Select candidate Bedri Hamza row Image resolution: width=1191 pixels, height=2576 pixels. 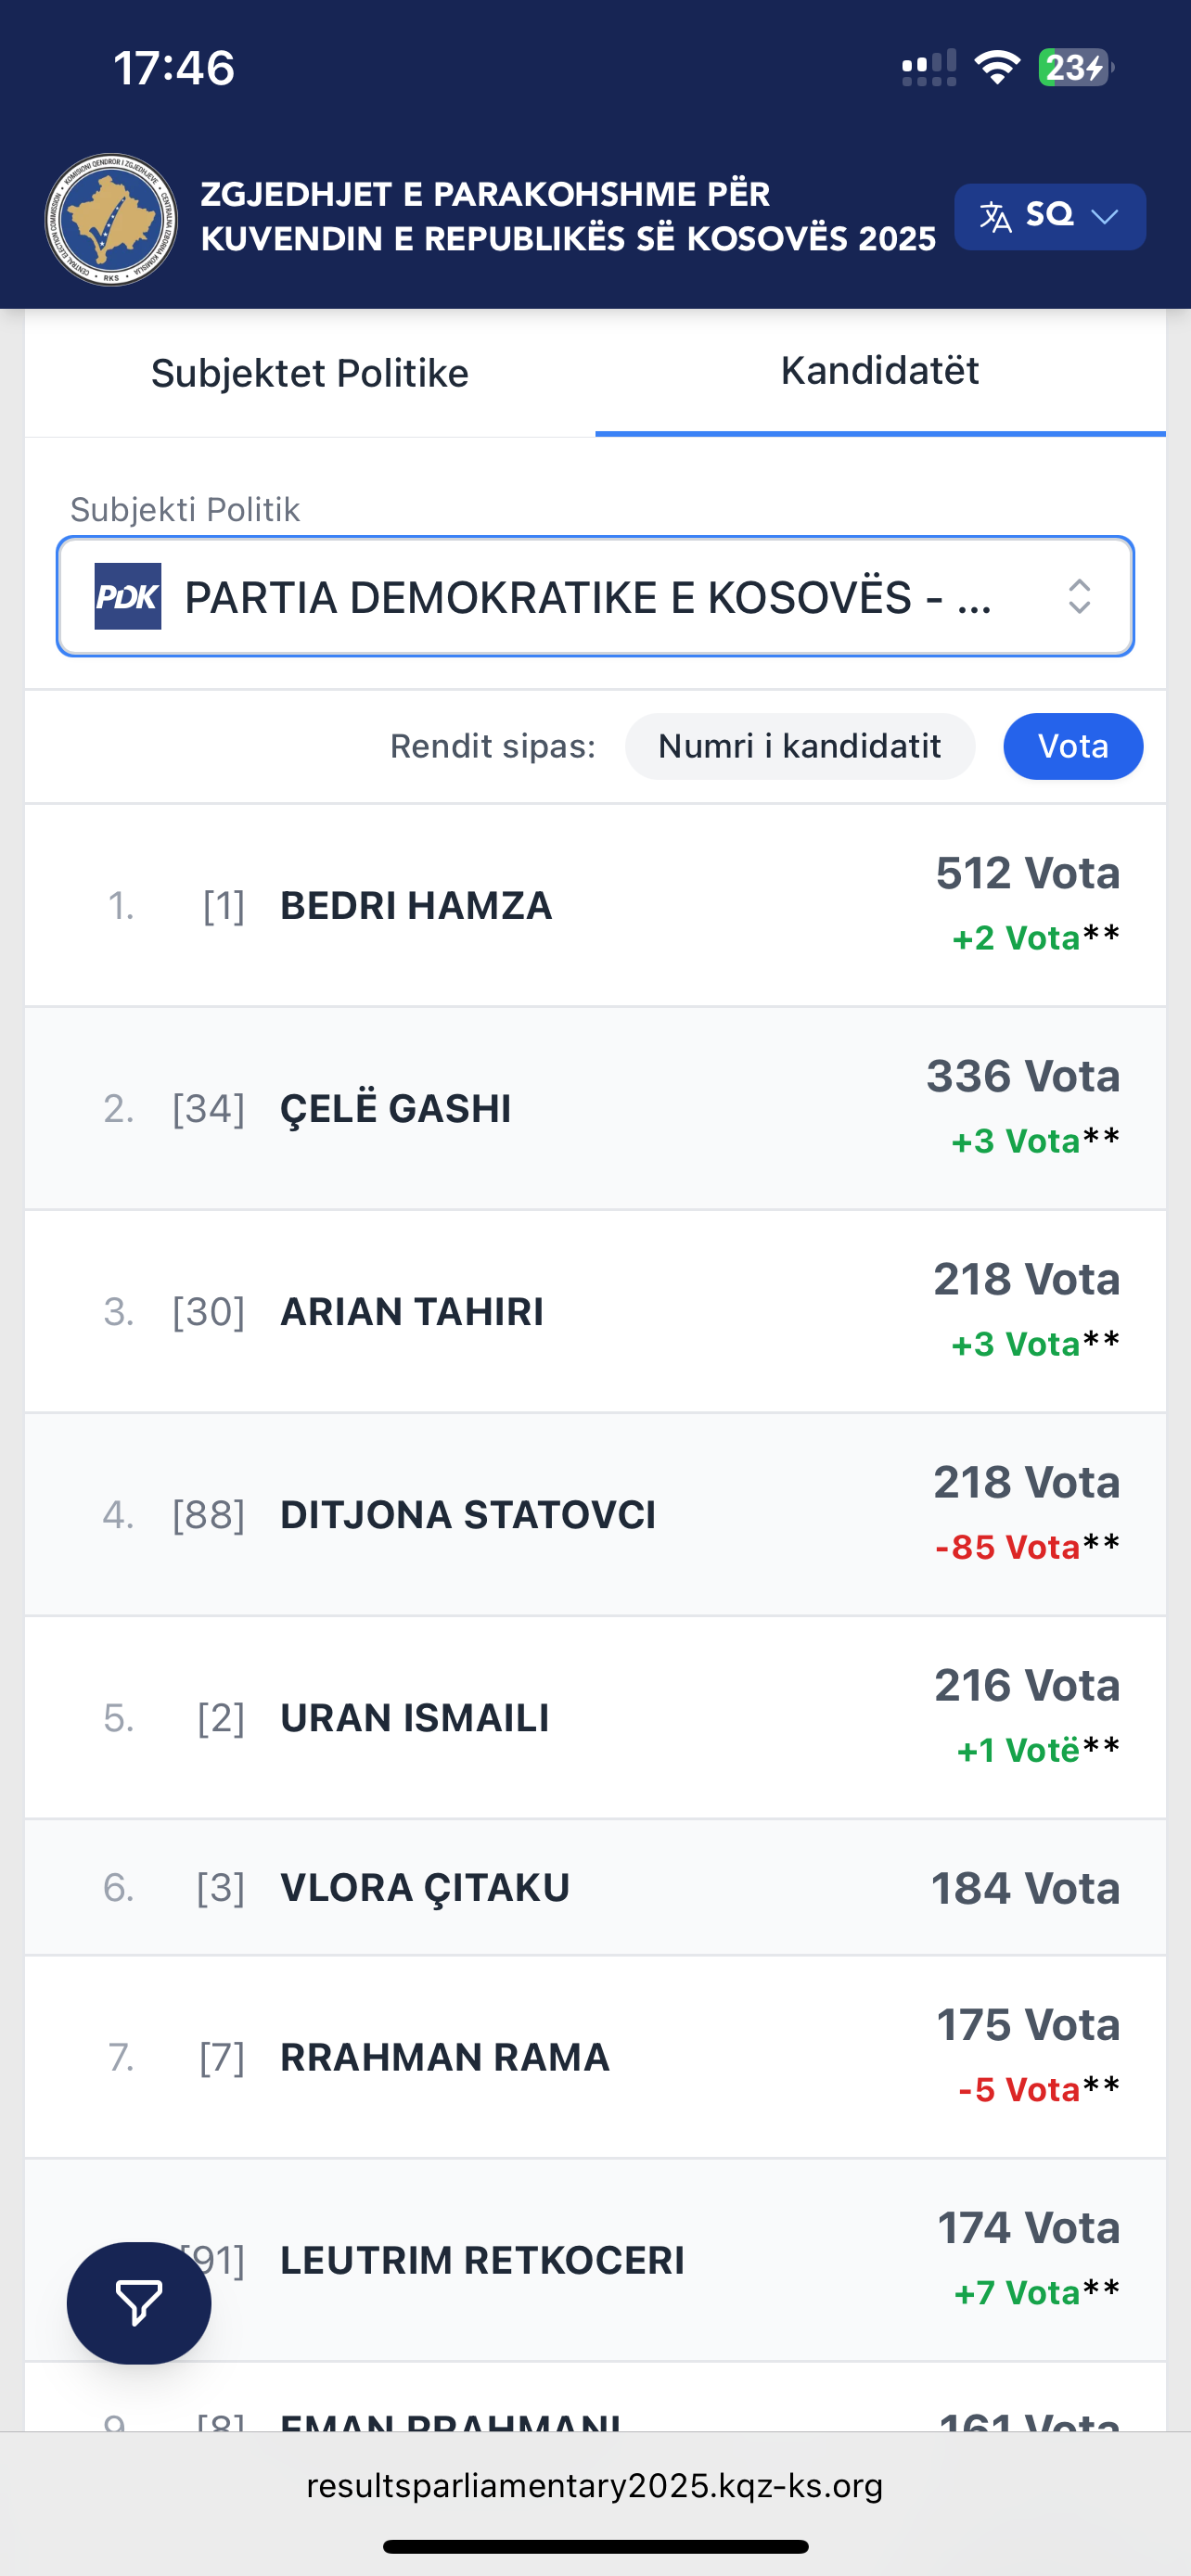416,906
